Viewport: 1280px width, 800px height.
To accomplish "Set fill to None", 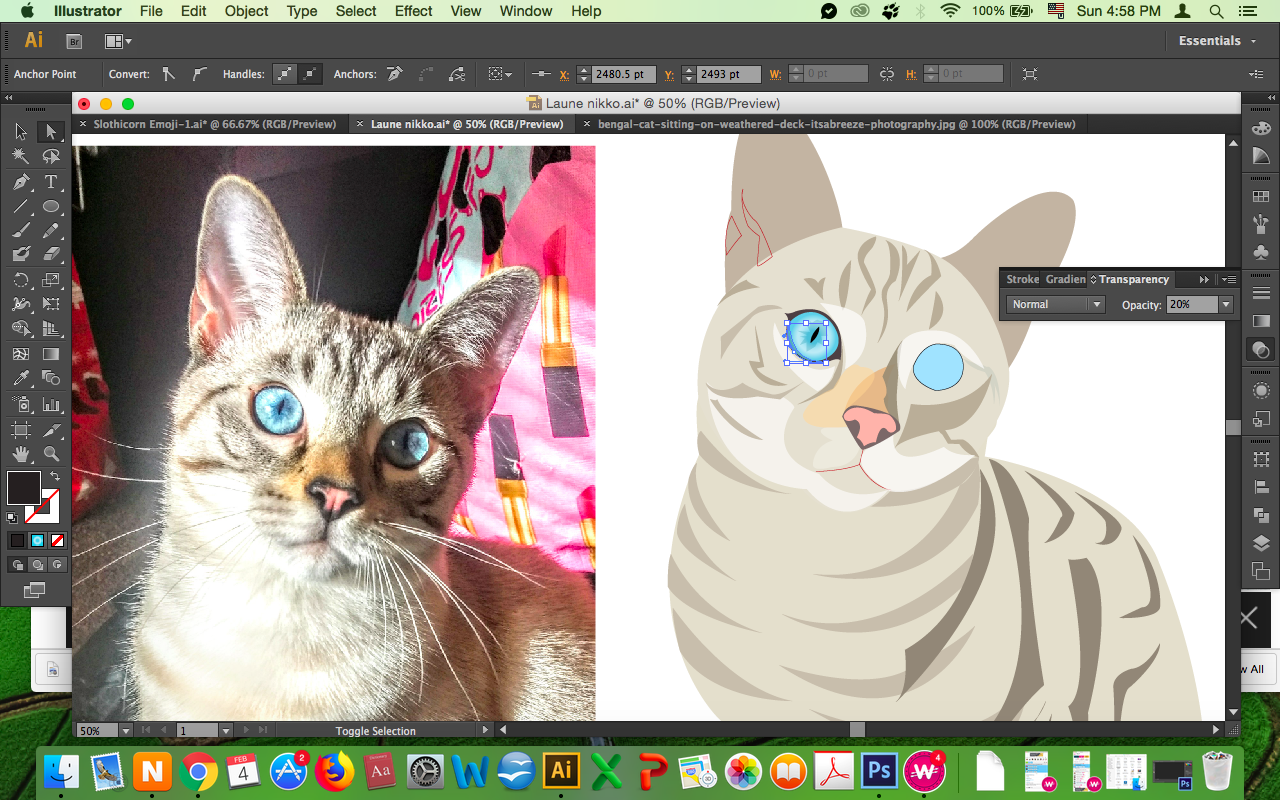I will (x=57, y=540).
